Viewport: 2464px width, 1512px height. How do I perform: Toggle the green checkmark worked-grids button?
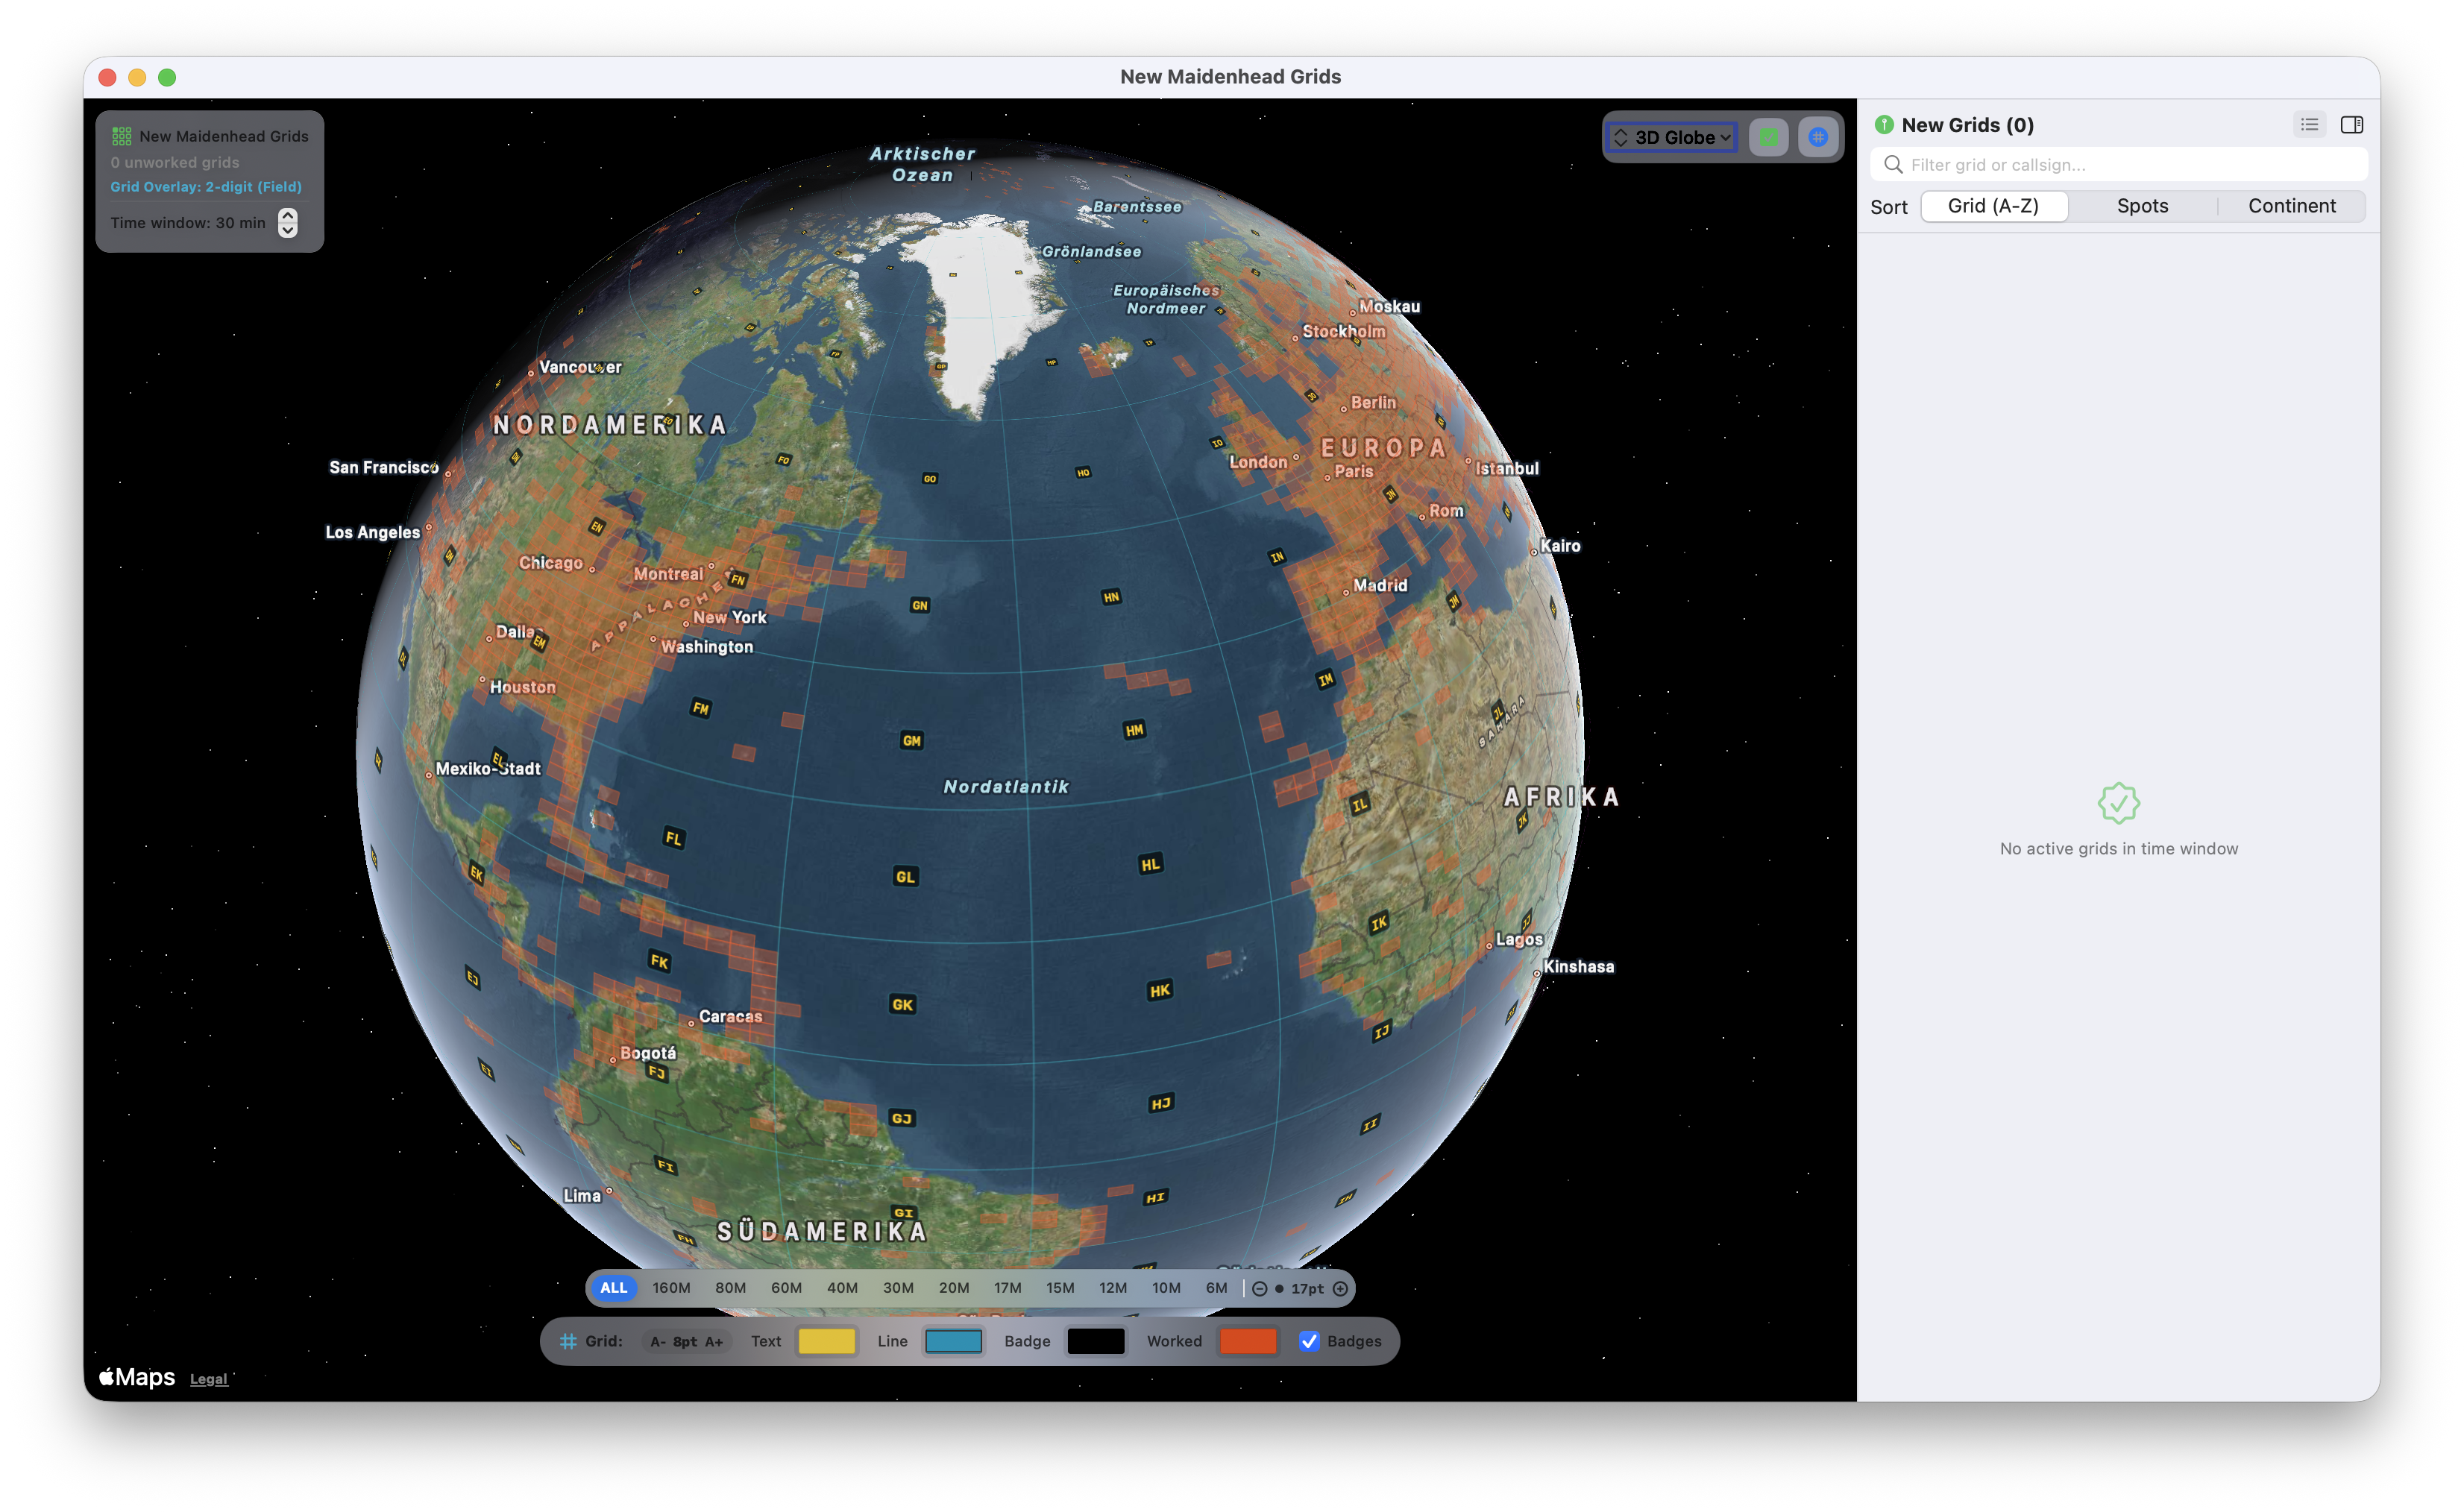1768,137
